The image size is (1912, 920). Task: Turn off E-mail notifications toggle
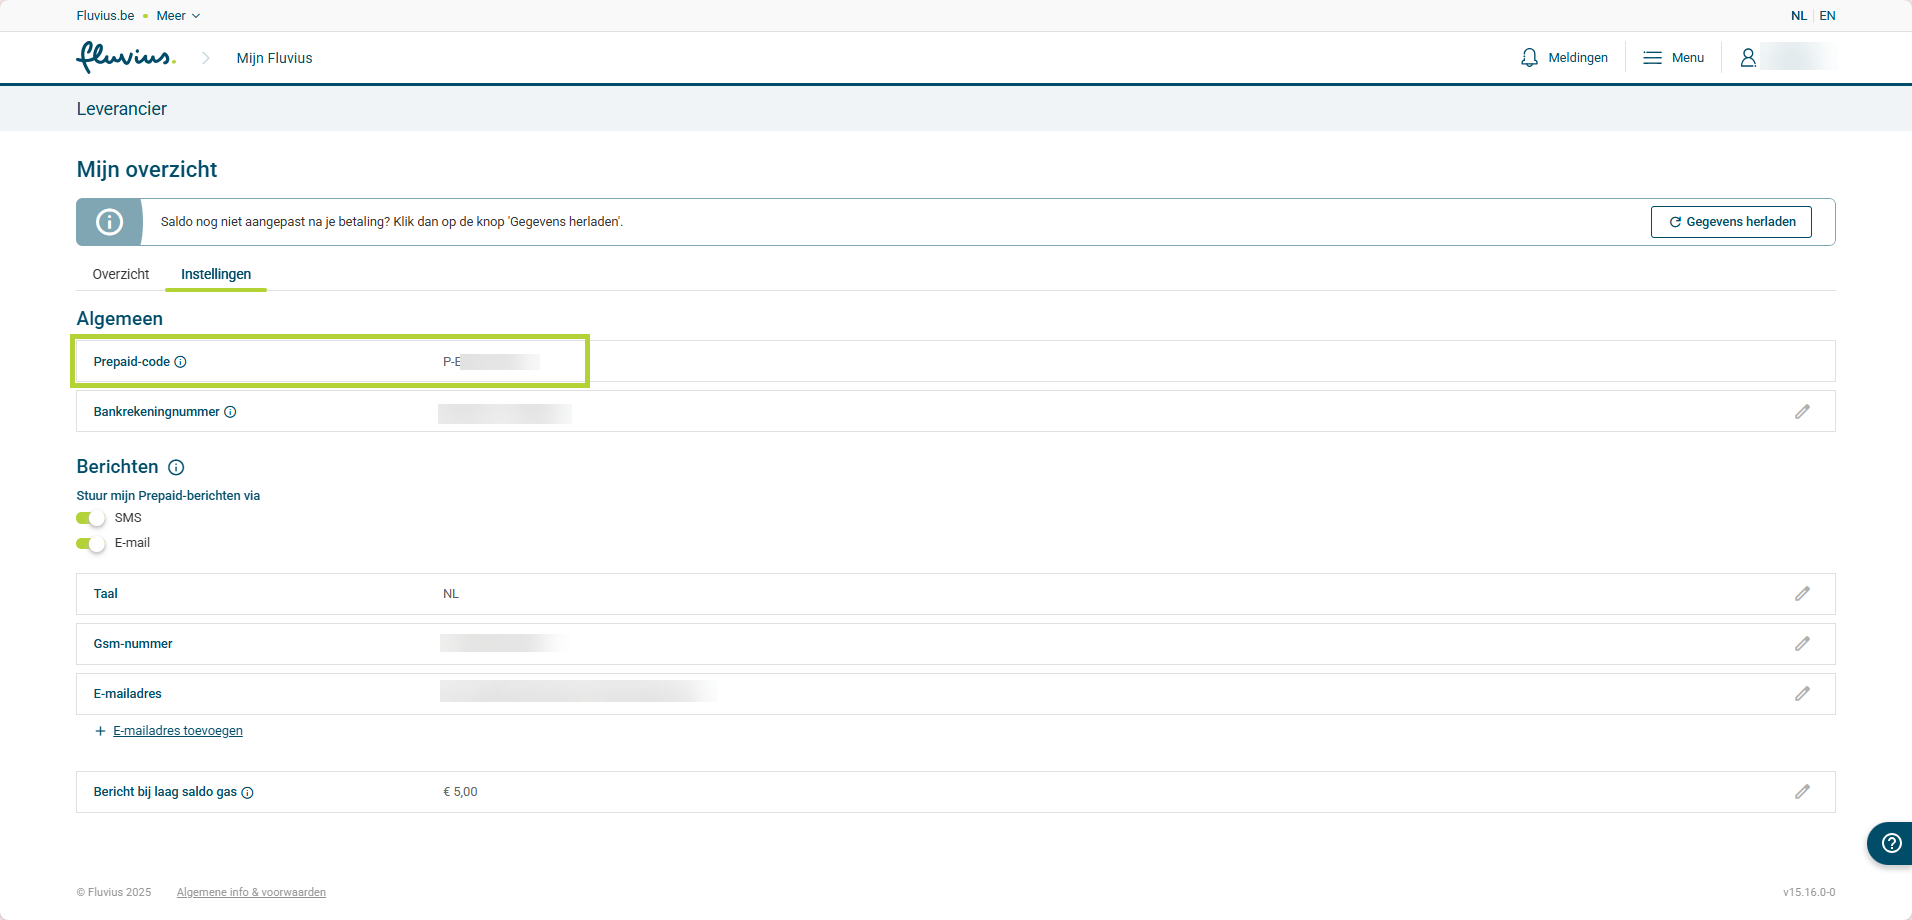pyautogui.click(x=91, y=544)
